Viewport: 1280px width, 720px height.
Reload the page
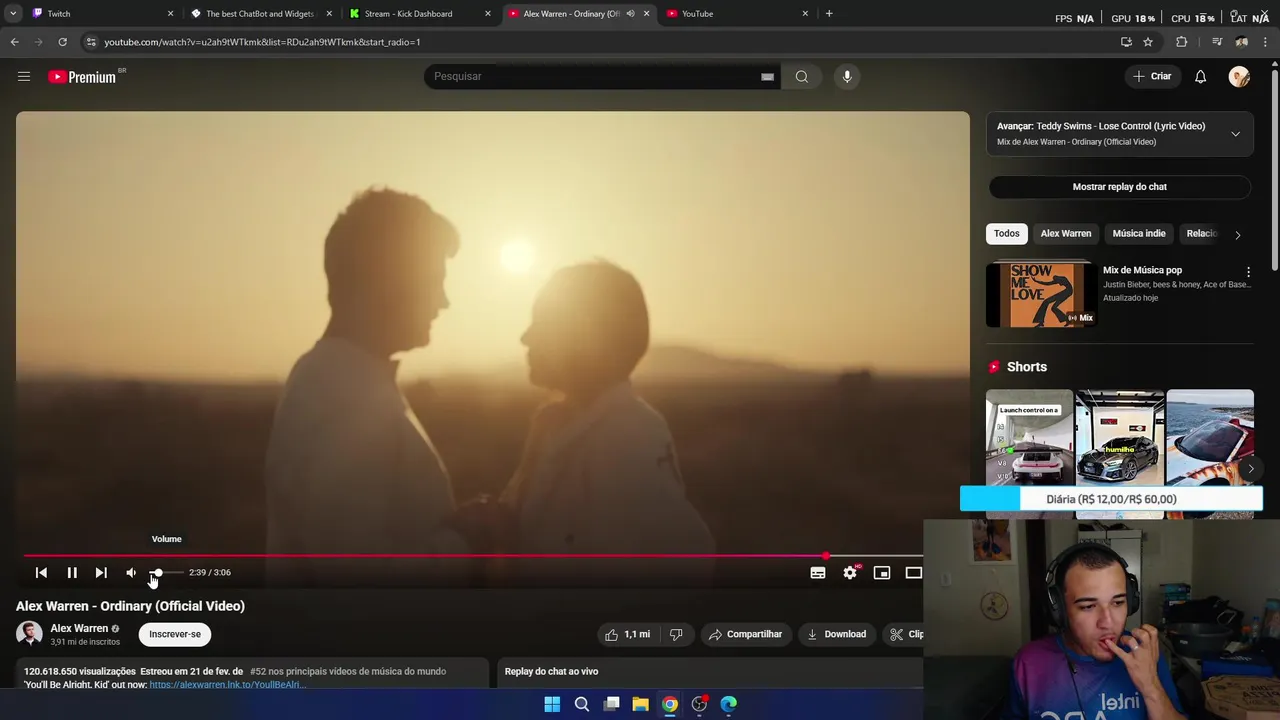(62, 42)
